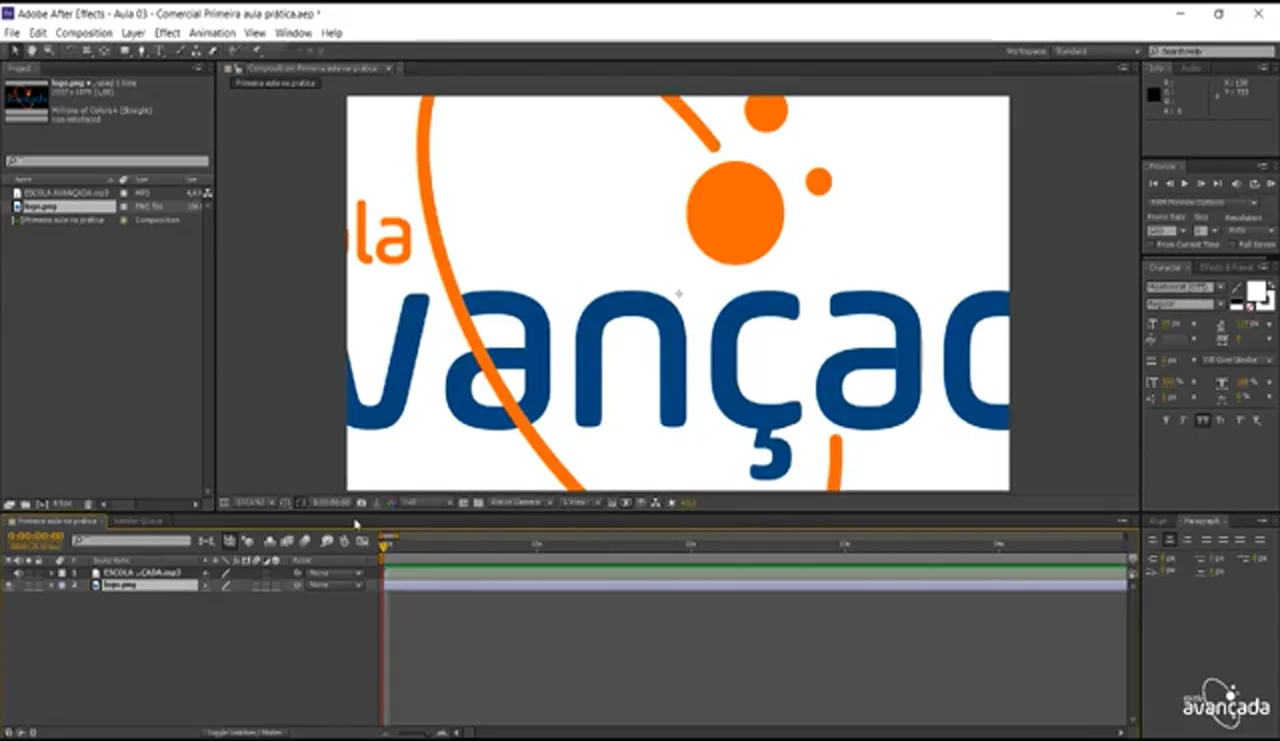Viewport: 1280px width, 741px height.
Task: Click the trash icon in Project panel
Action: (88, 504)
